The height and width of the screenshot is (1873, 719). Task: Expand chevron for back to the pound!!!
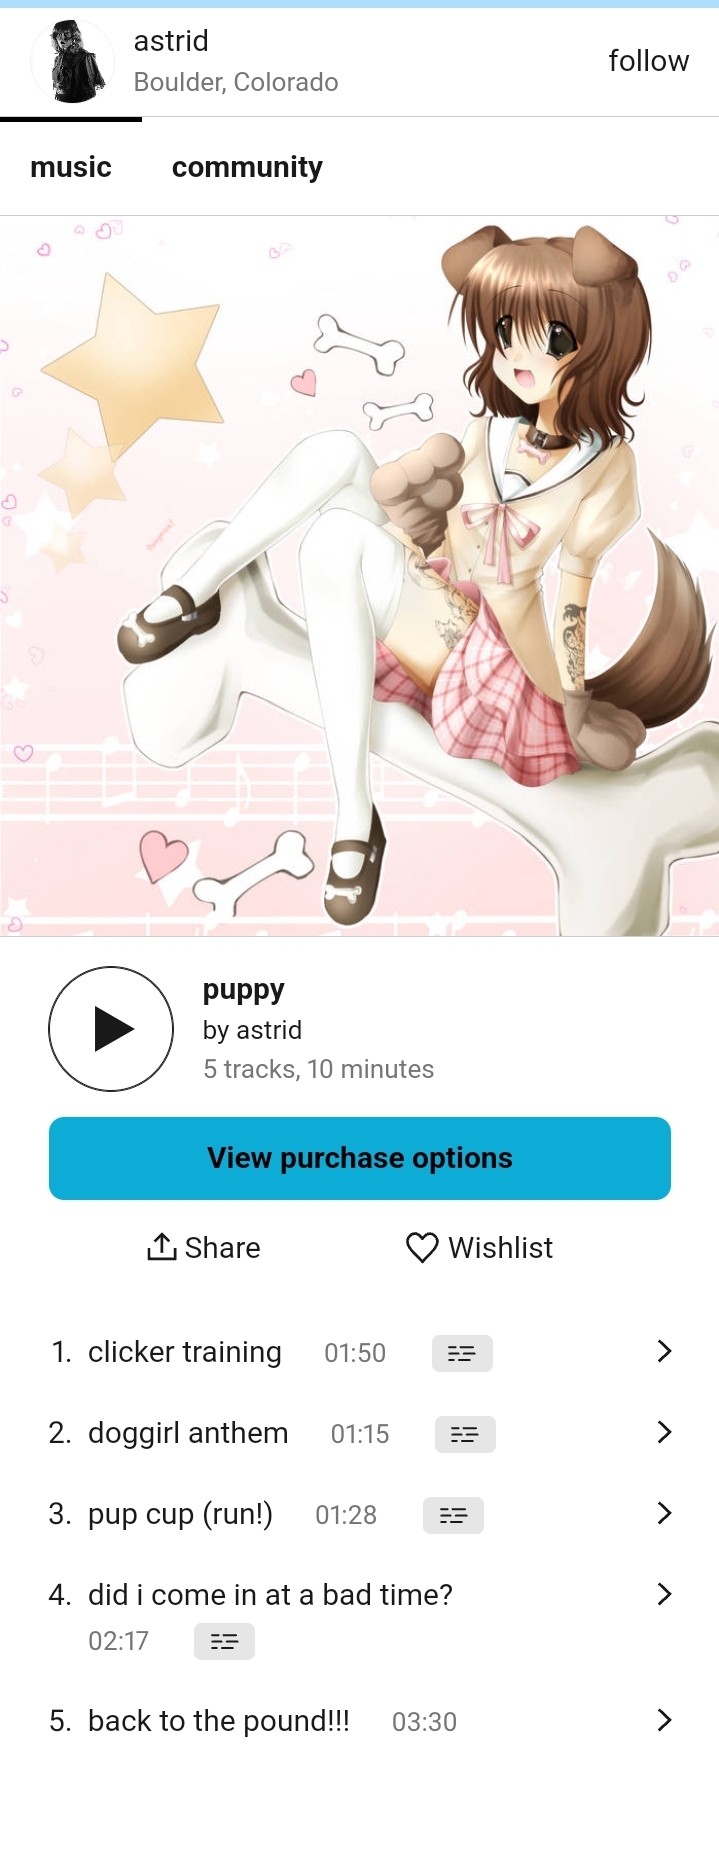click(664, 1720)
